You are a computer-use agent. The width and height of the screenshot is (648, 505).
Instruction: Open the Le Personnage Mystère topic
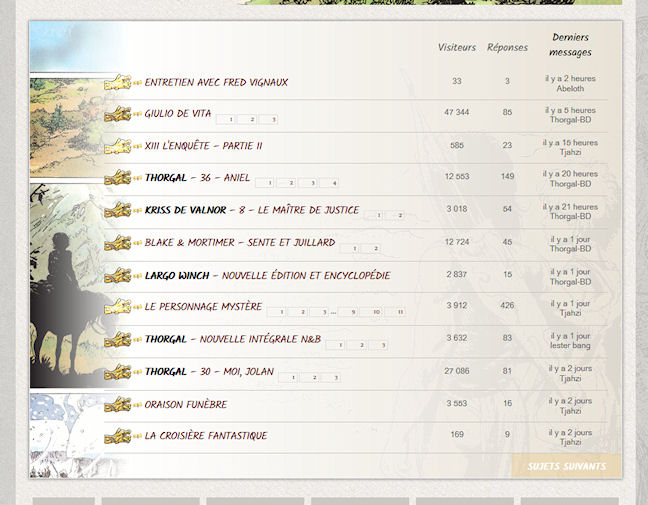[203, 307]
